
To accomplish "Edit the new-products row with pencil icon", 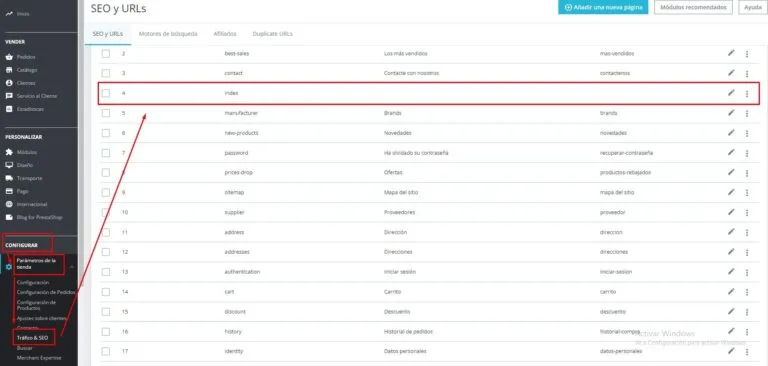I will tap(731, 132).
